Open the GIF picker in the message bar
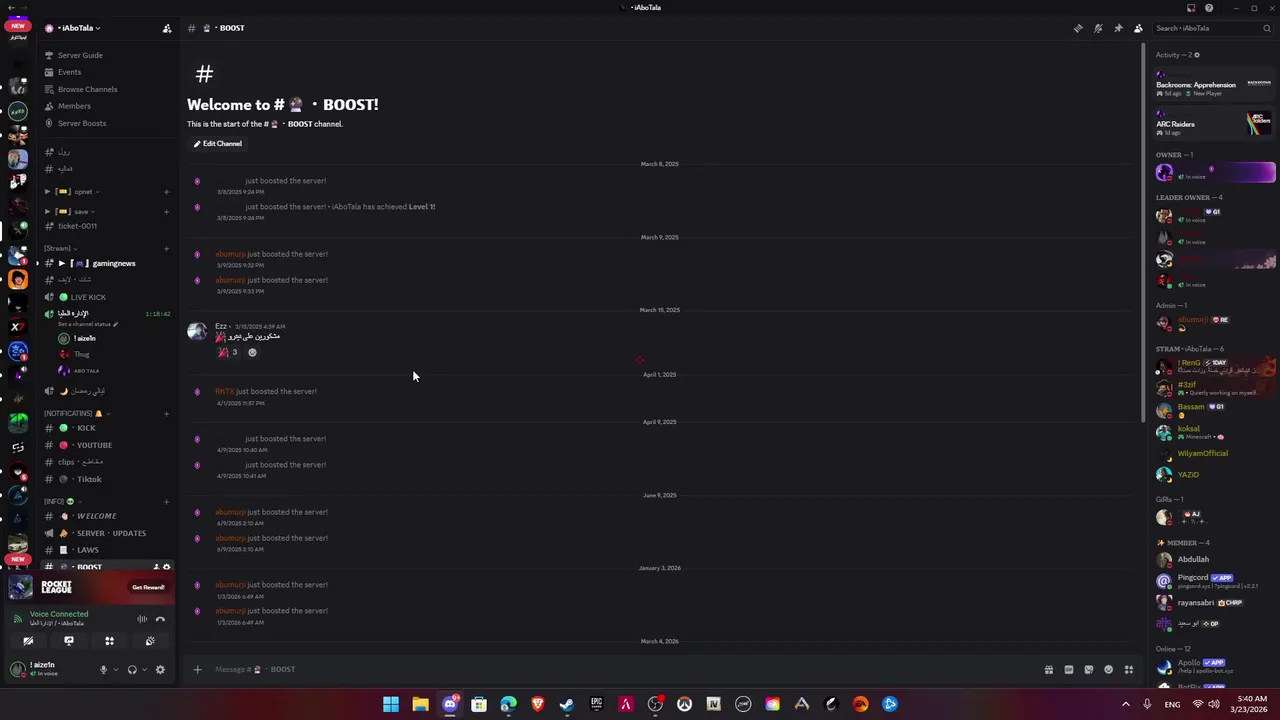The width and height of the screenshot is (1280, 720). pos(1069,670)
